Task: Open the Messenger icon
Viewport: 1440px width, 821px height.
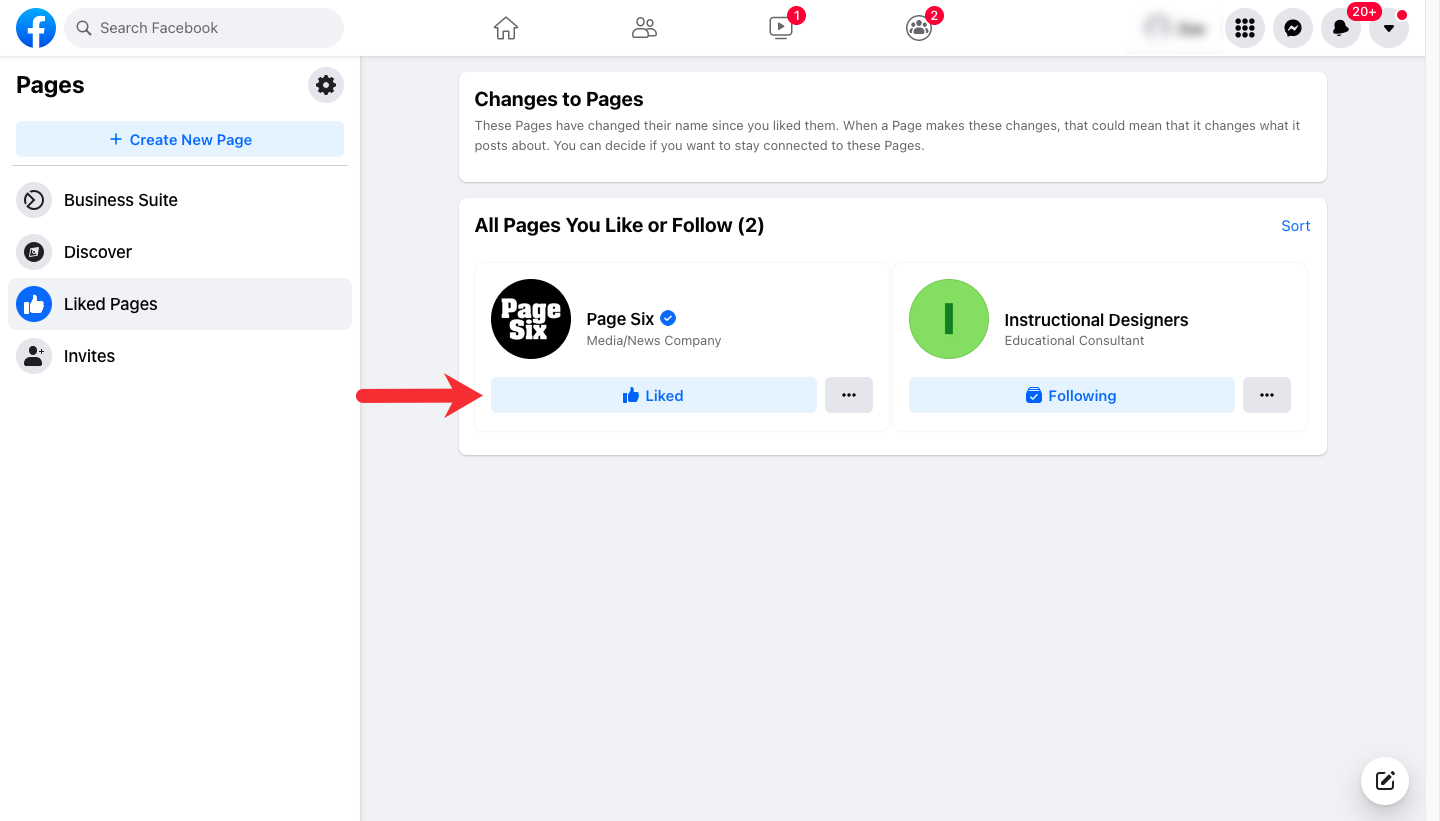Action: (x=1293, y=28)
